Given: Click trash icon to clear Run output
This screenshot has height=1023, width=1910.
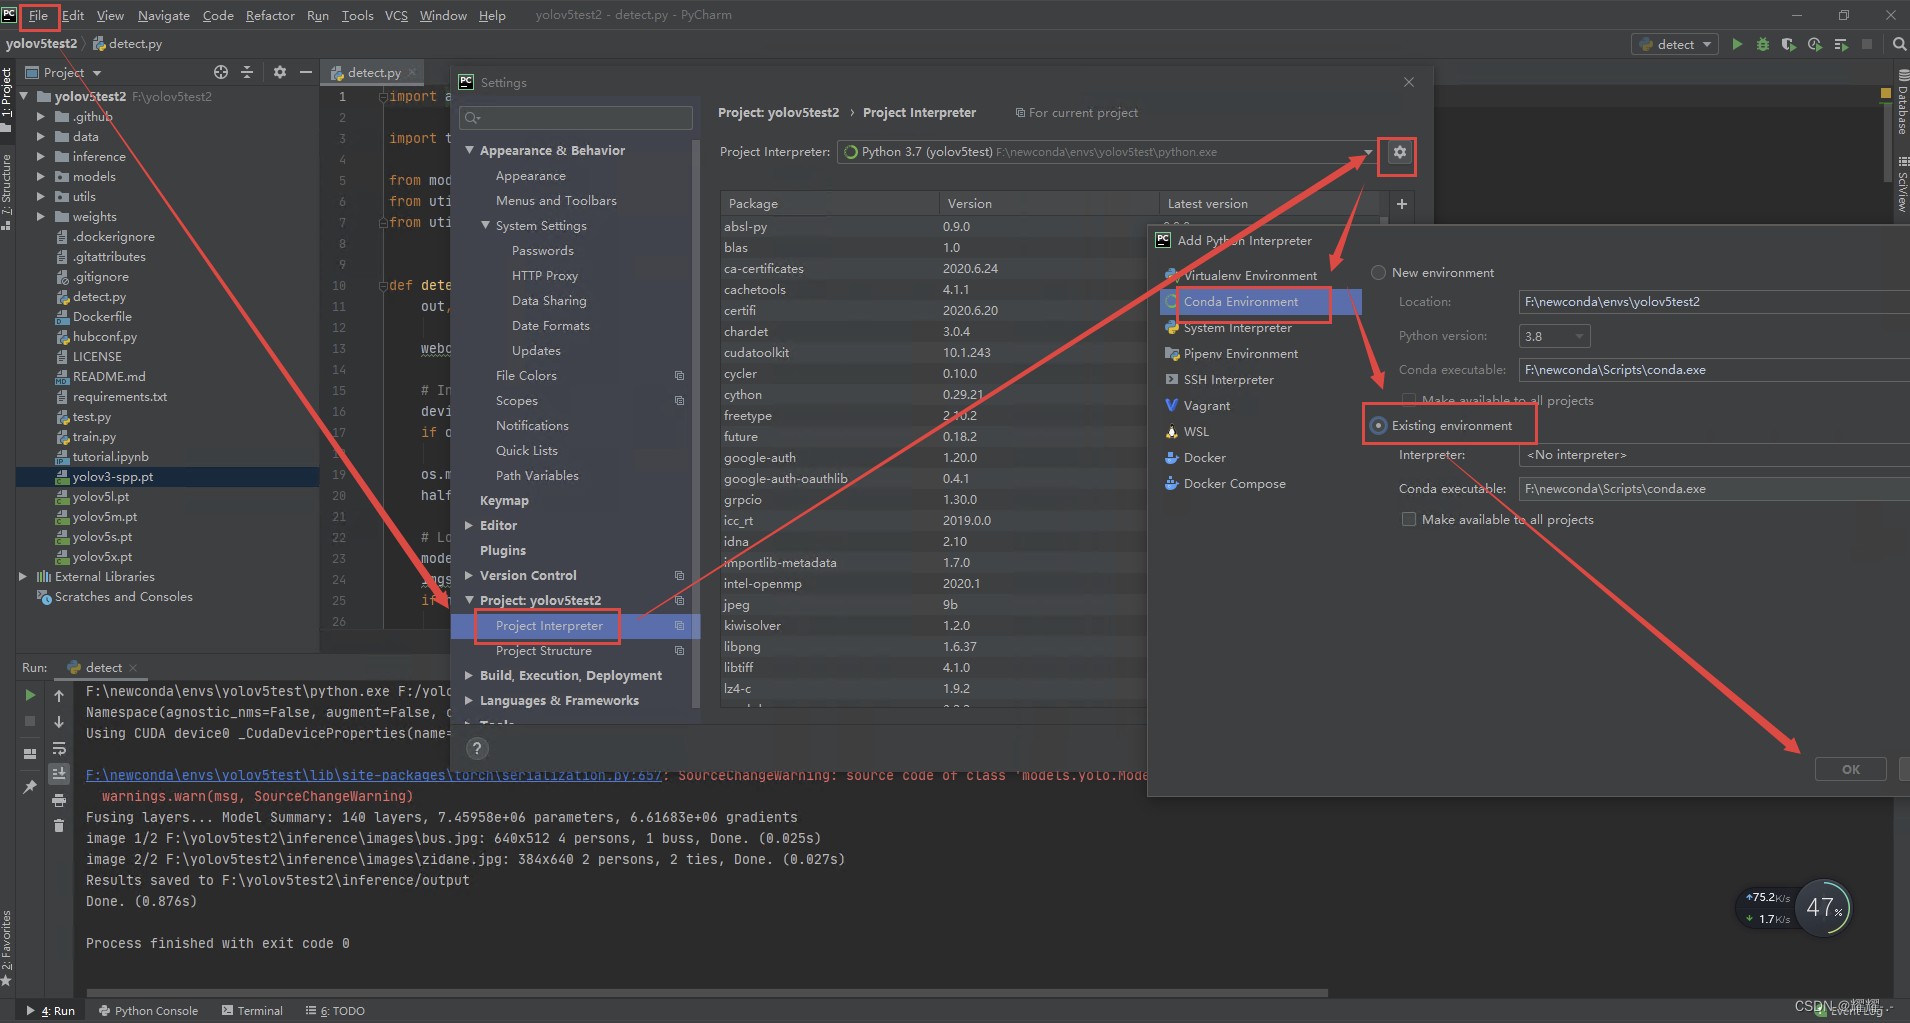Looking at the screenshot, I should 59,826.
